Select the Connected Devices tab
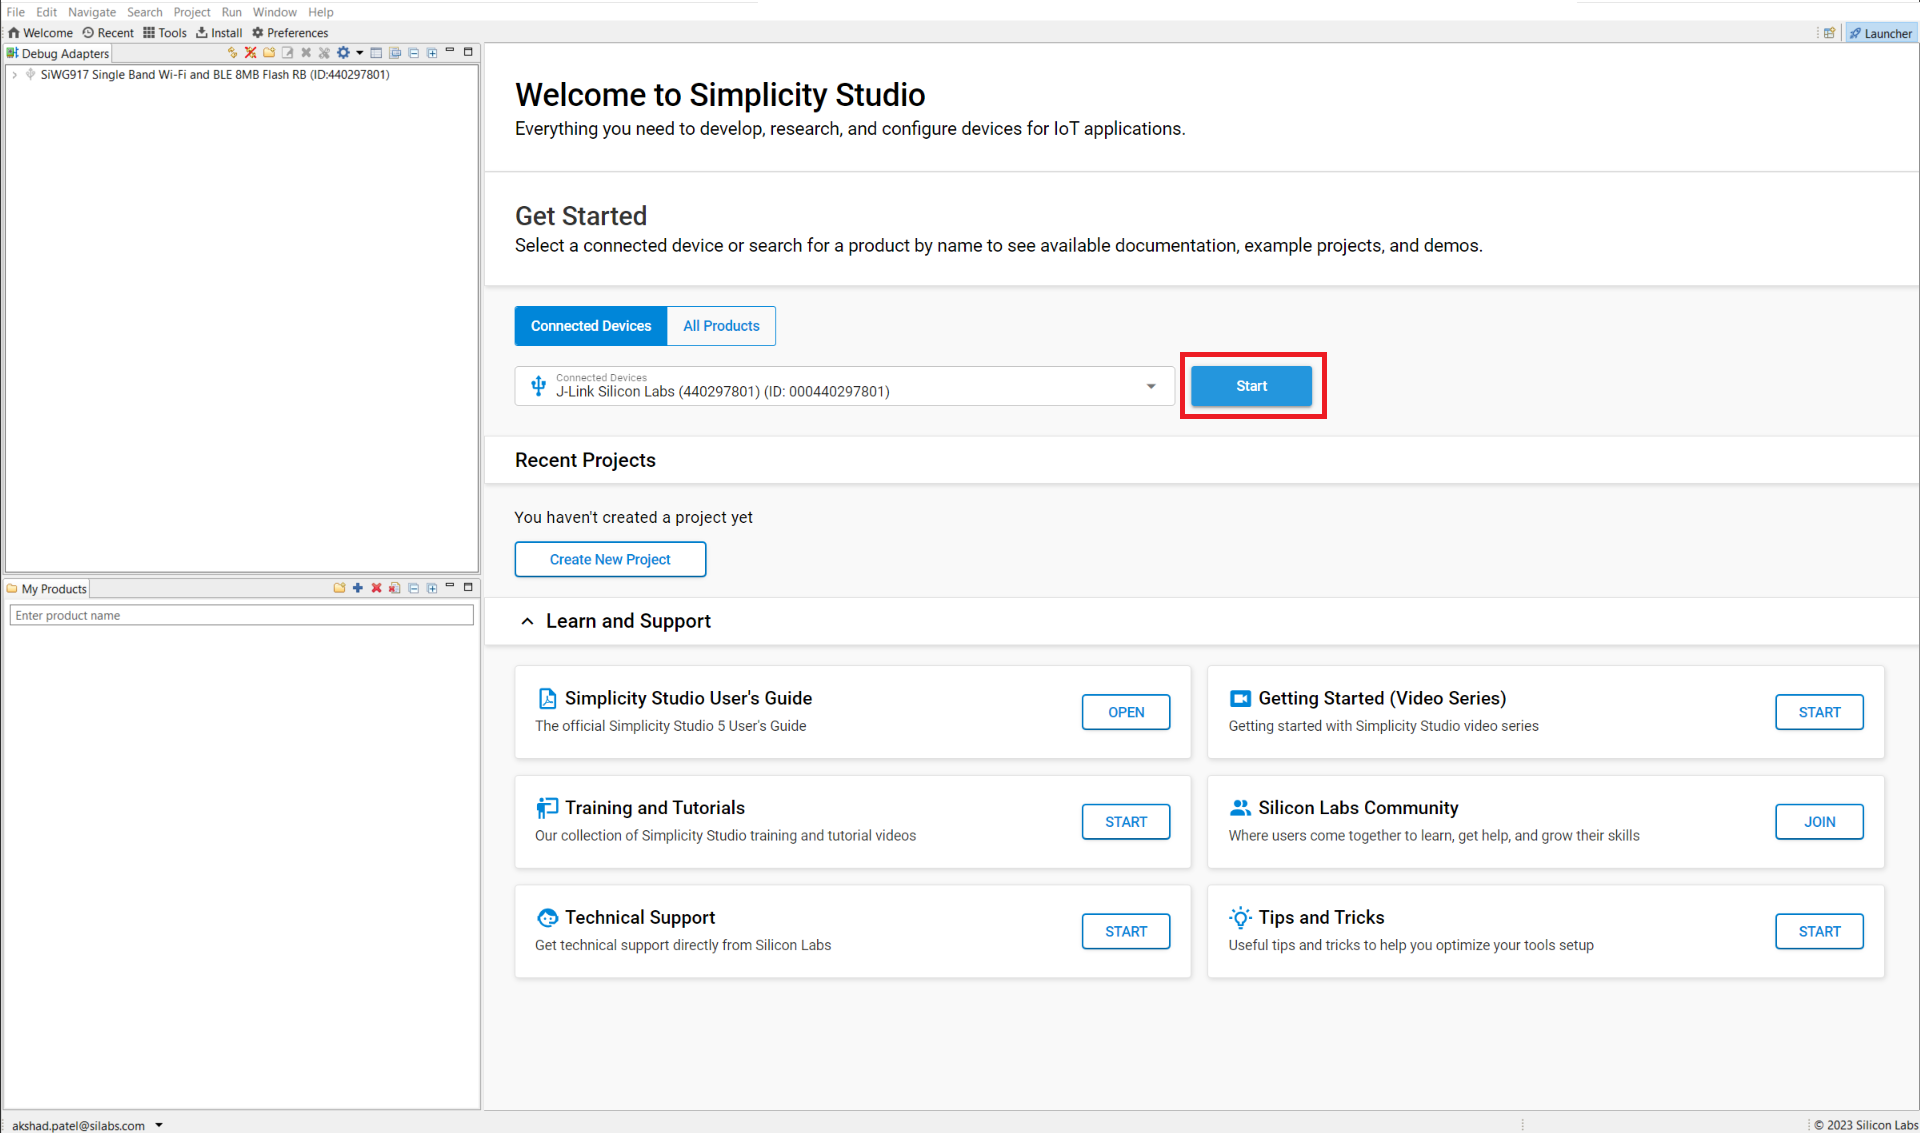This screenshot has height=1133, width=1920. 591,326
